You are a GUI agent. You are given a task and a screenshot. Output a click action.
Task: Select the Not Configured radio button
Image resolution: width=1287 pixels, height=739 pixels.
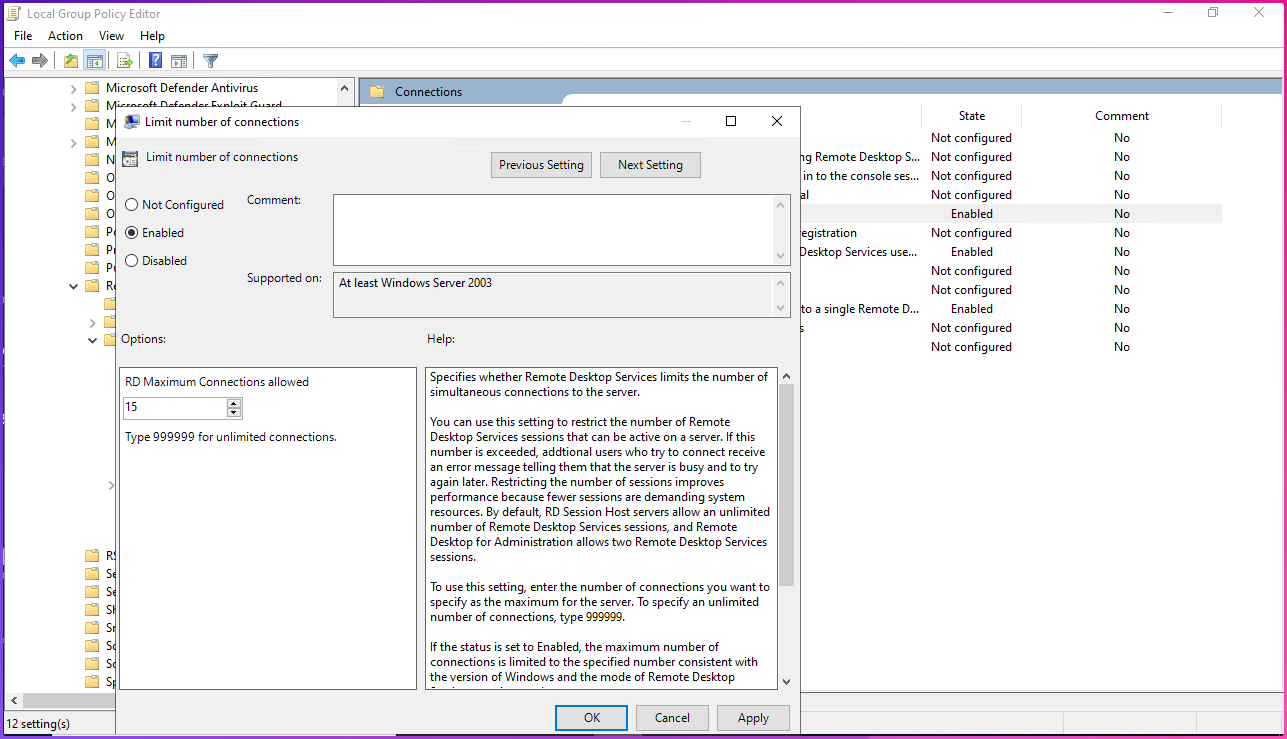tap(132, 205)
